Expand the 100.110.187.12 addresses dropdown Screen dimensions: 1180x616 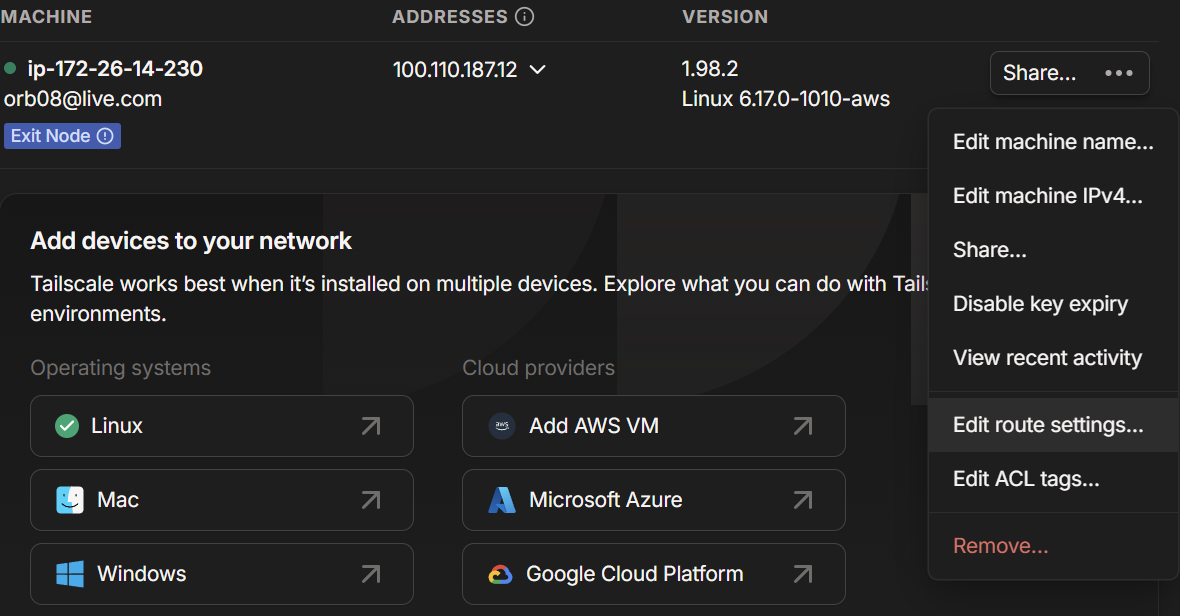[x=537, y=69]
